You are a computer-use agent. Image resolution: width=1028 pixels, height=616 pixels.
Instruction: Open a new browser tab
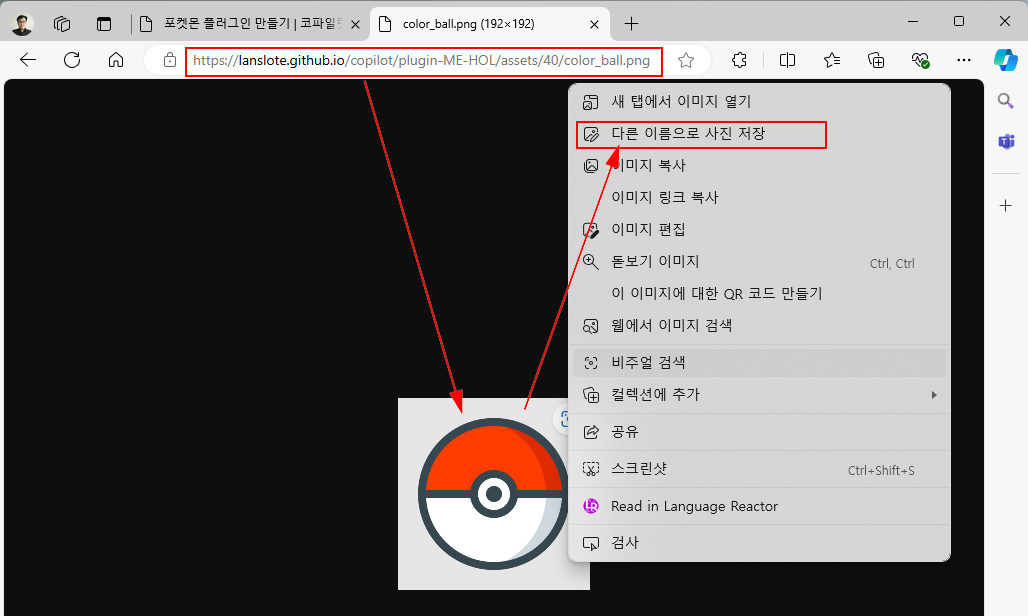(631, 24)
